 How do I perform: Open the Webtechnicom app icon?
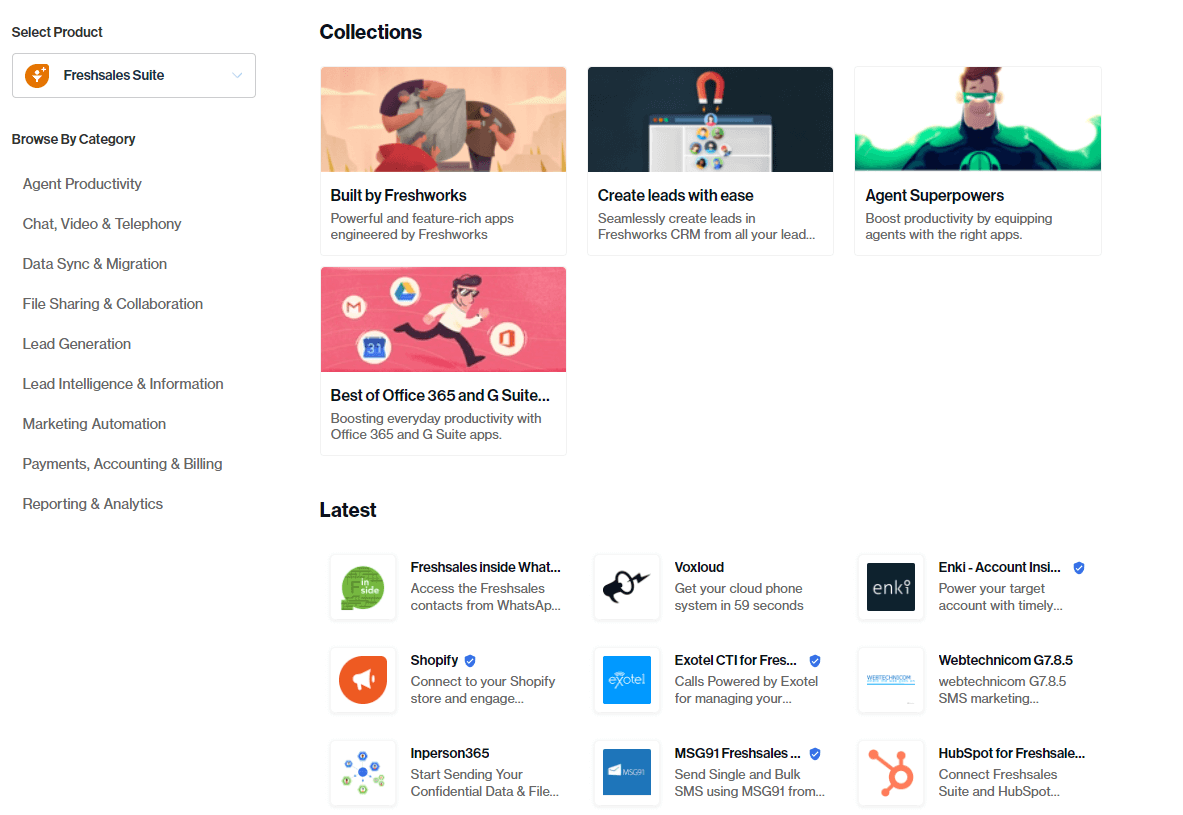click(891, 680)
